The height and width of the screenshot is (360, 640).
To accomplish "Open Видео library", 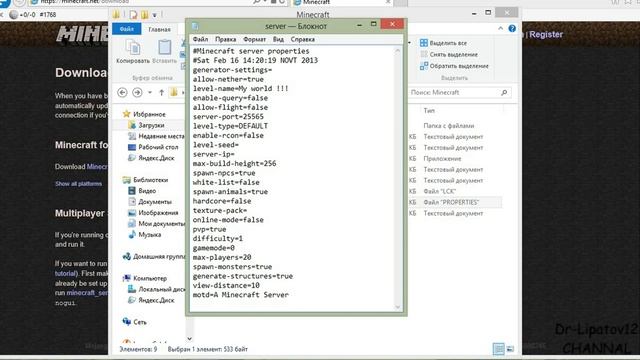I will click(142, 191).
